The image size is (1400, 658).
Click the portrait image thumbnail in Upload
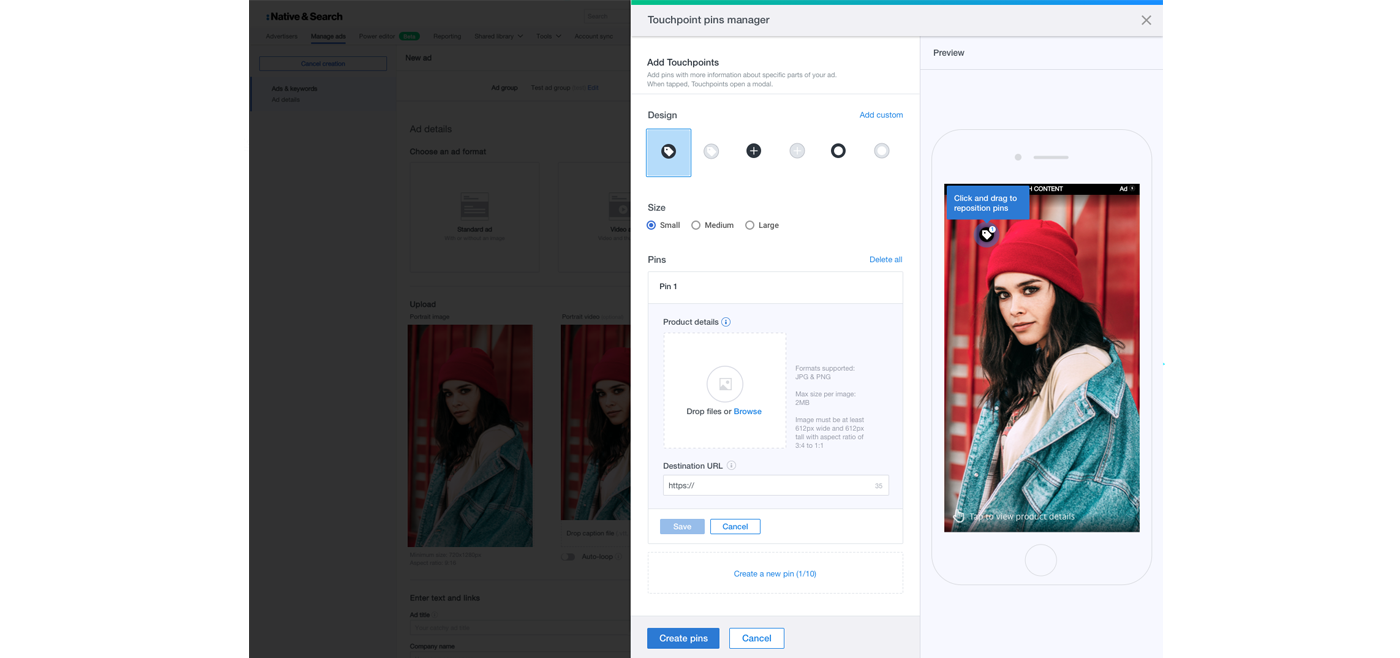[470, 436]
